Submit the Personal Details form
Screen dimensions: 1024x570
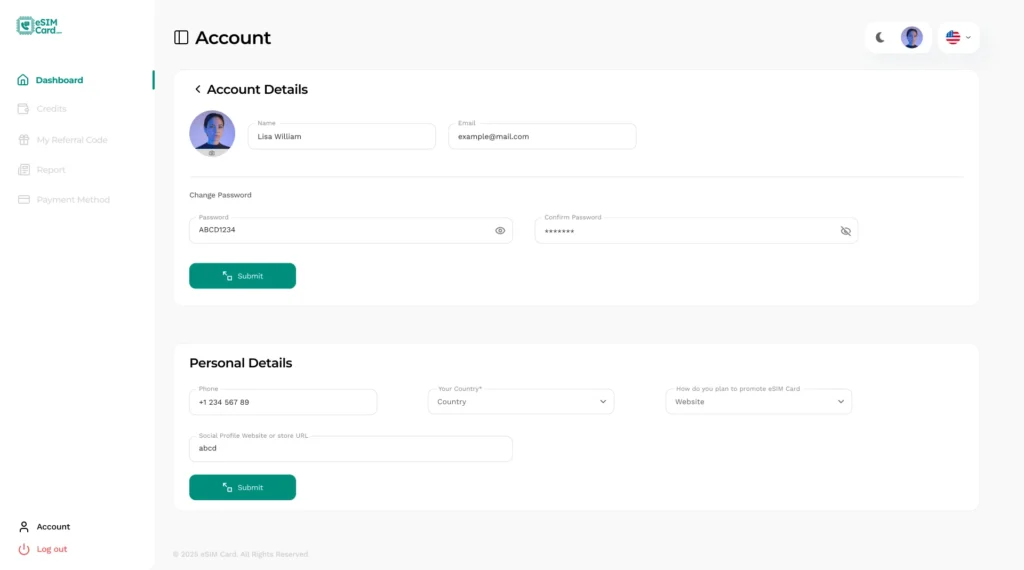[242, 488]
